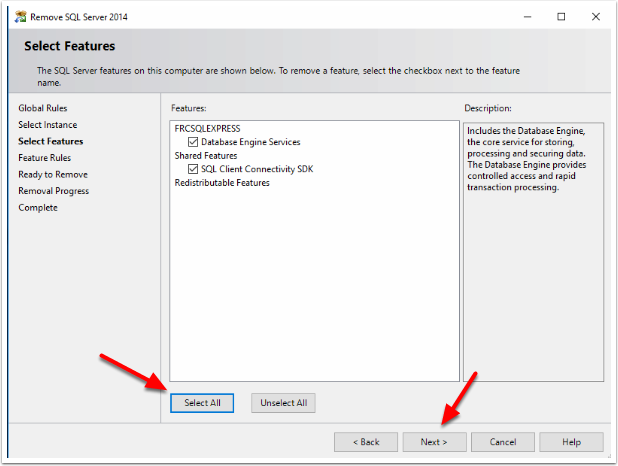The image size is (618, 466).
Task: Proceed with the Next > button
Action: (434, 442)
